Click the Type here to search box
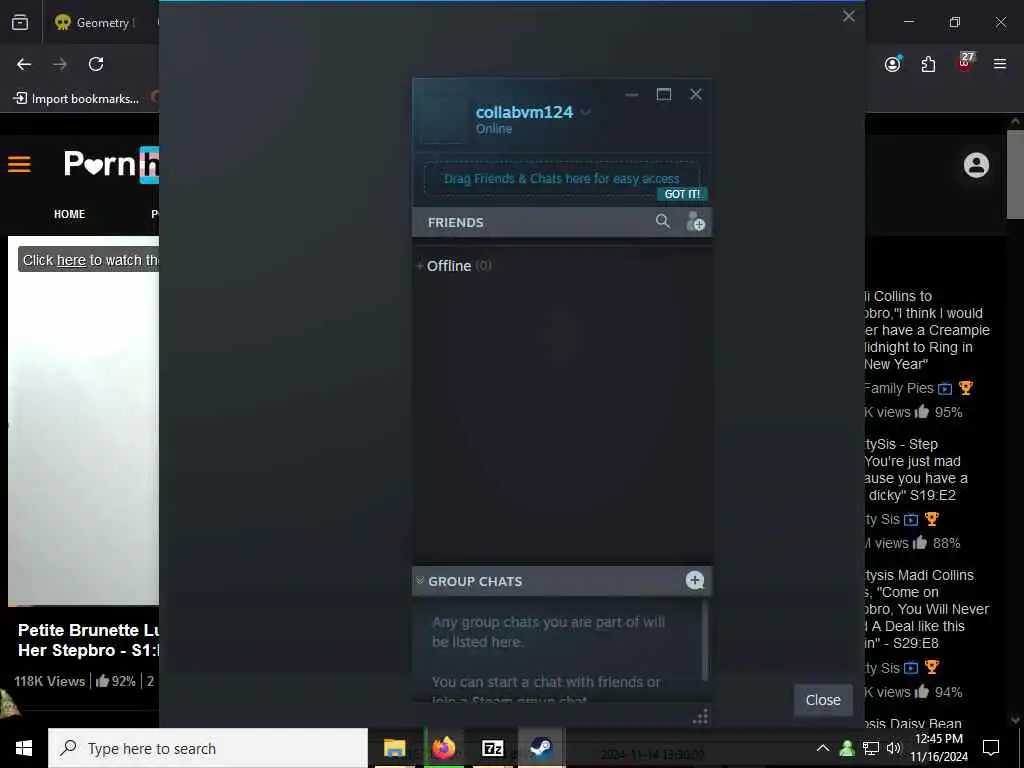Viewport: 1024px width, 768px height. [208, 748]
